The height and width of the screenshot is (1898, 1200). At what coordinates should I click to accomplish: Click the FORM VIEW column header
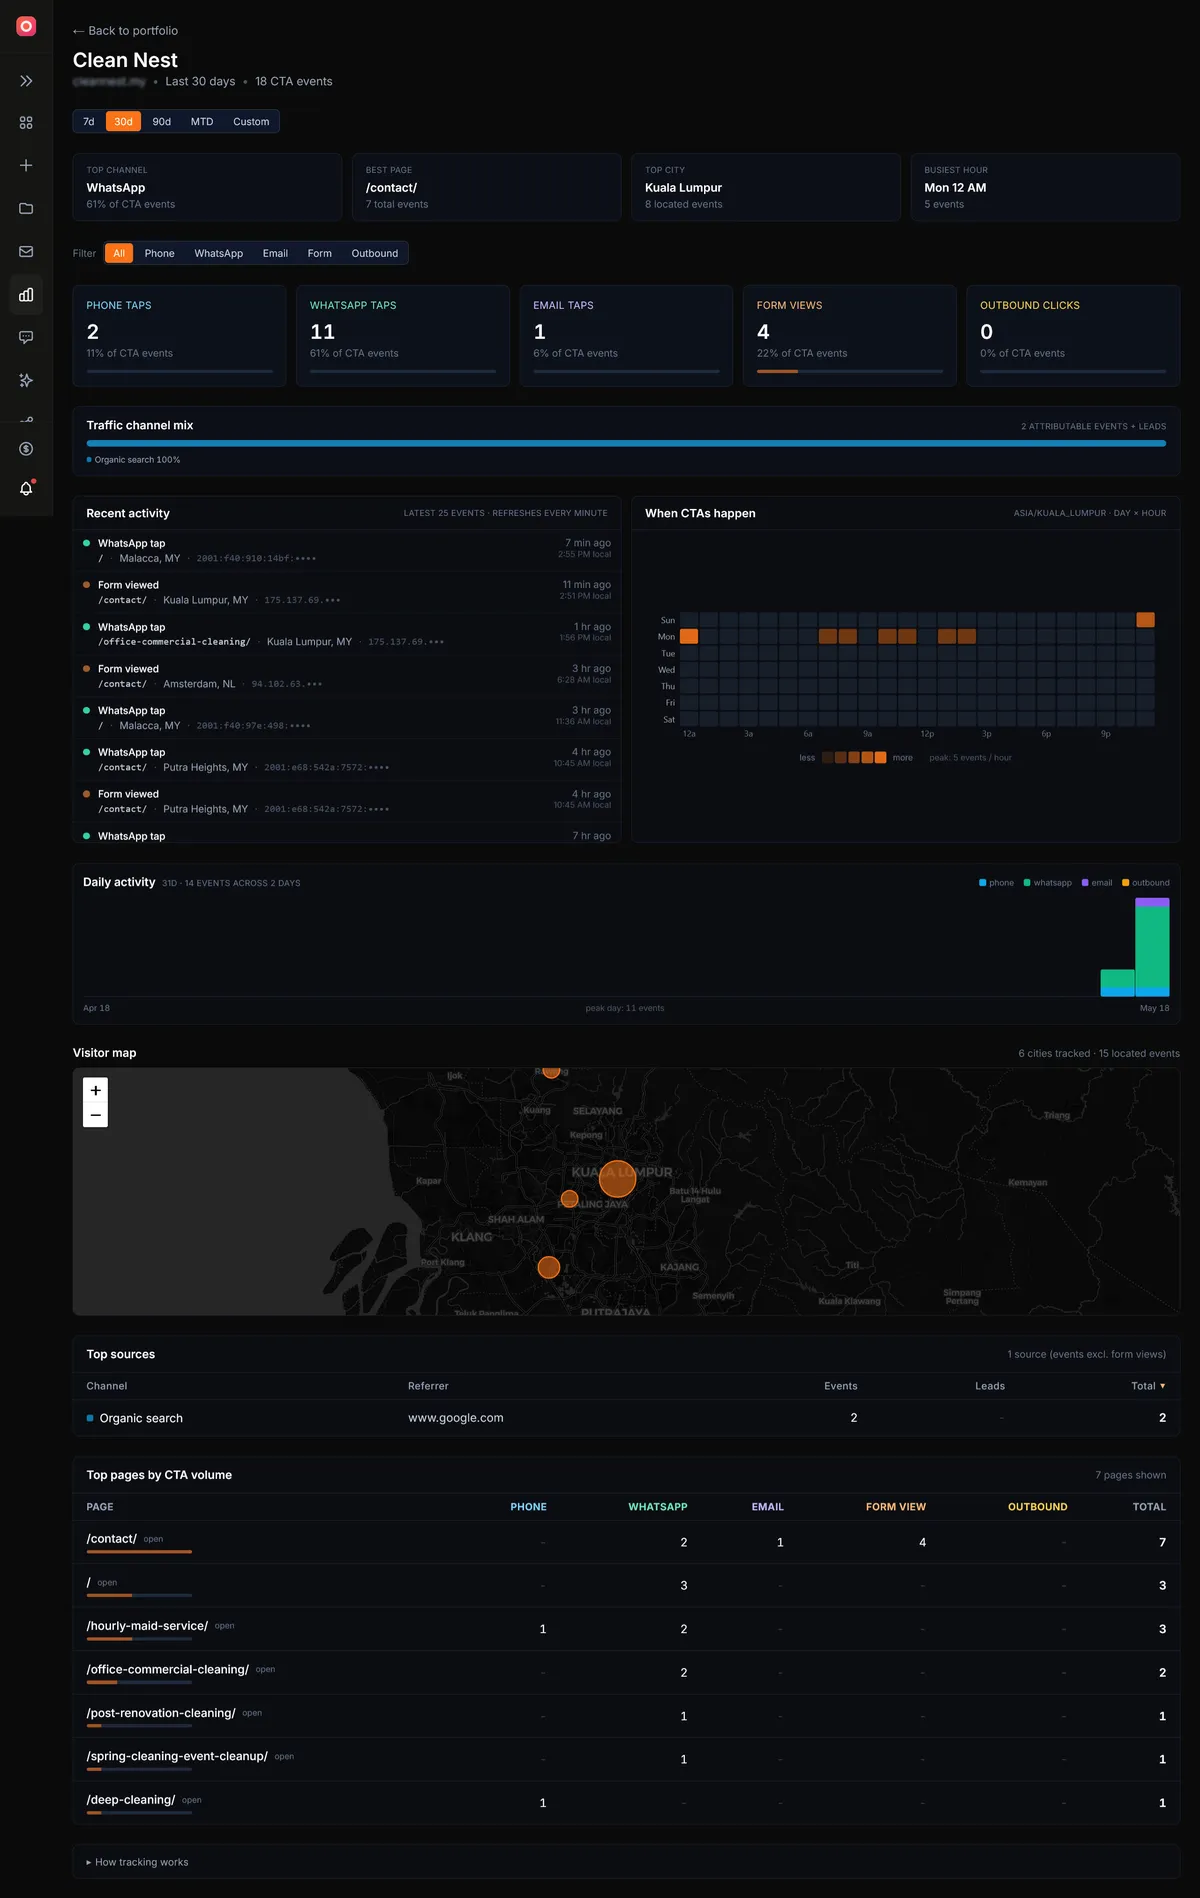[x=896, y=1507]
